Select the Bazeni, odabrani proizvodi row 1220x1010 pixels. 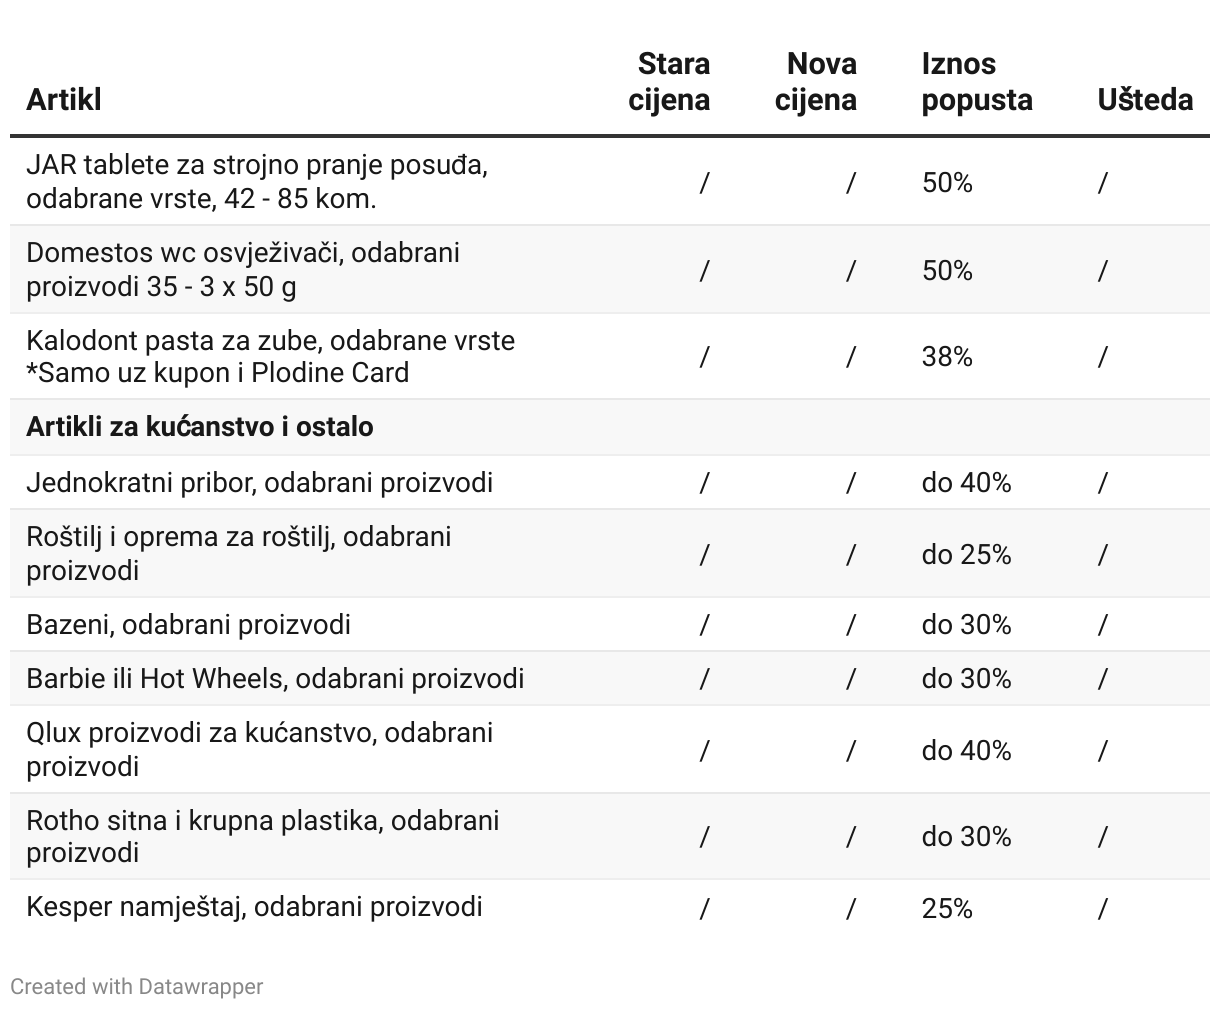pos(189,625)
